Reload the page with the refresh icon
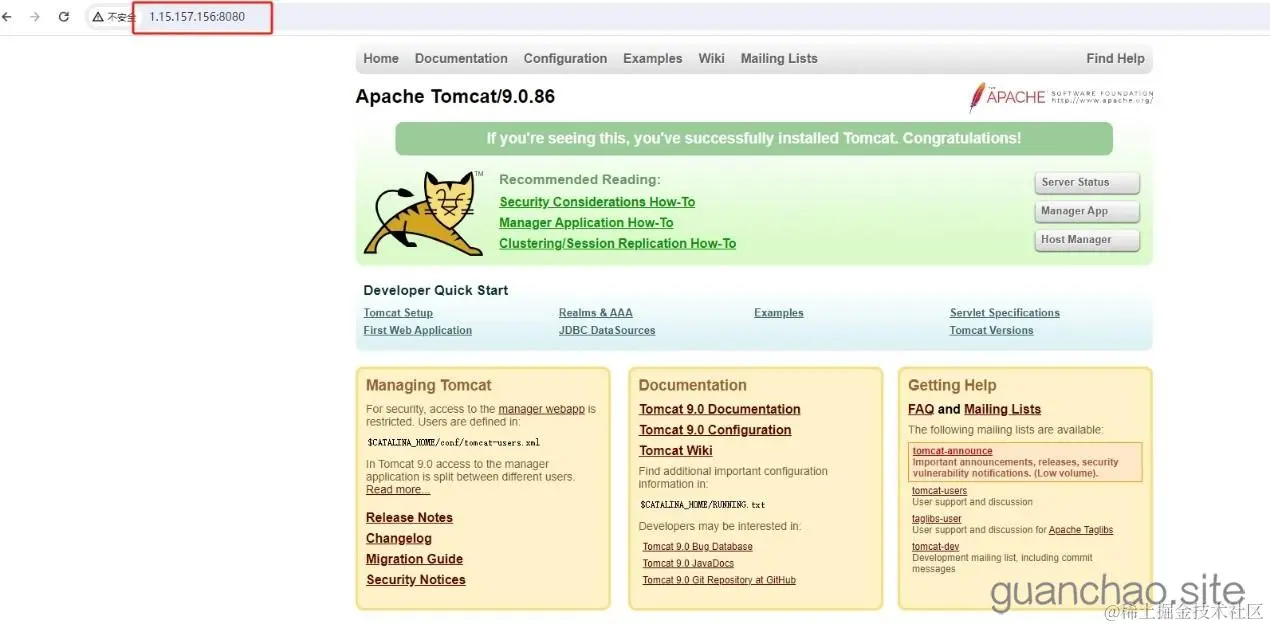Viewport: 1270px width, 628px height. click(64, 17)
